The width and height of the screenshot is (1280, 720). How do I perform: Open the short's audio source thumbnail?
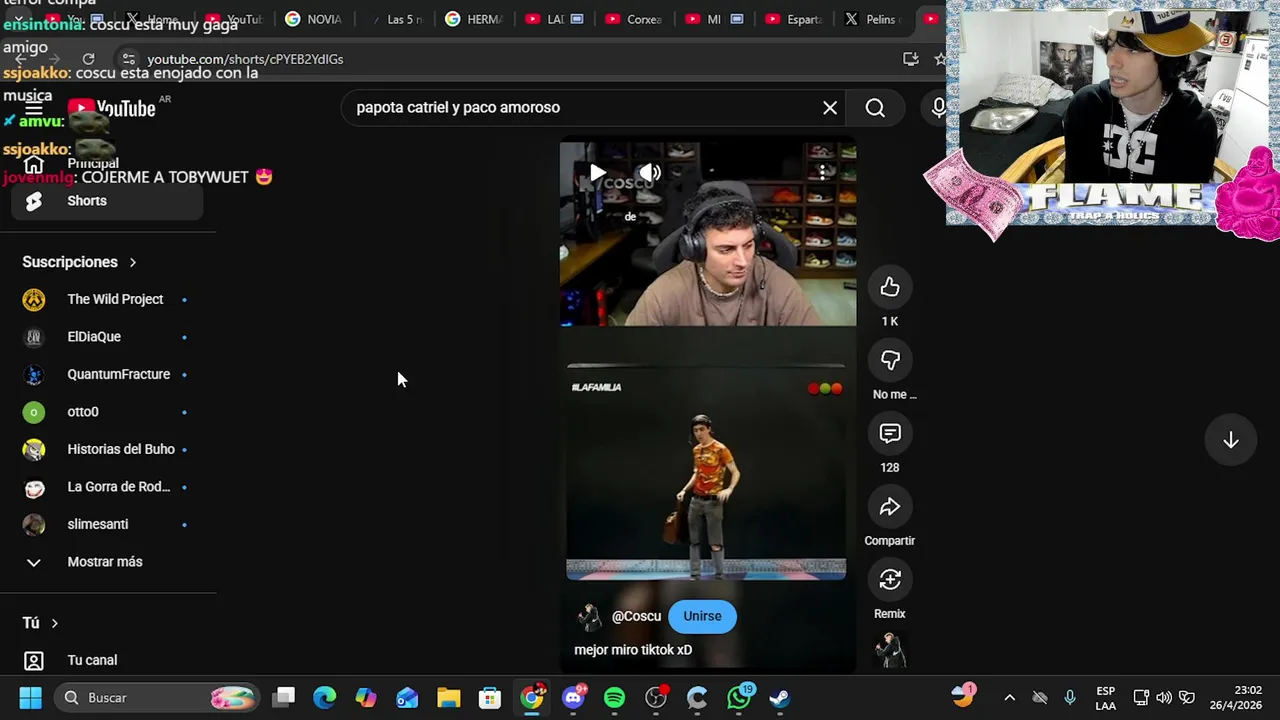(890, 650)
